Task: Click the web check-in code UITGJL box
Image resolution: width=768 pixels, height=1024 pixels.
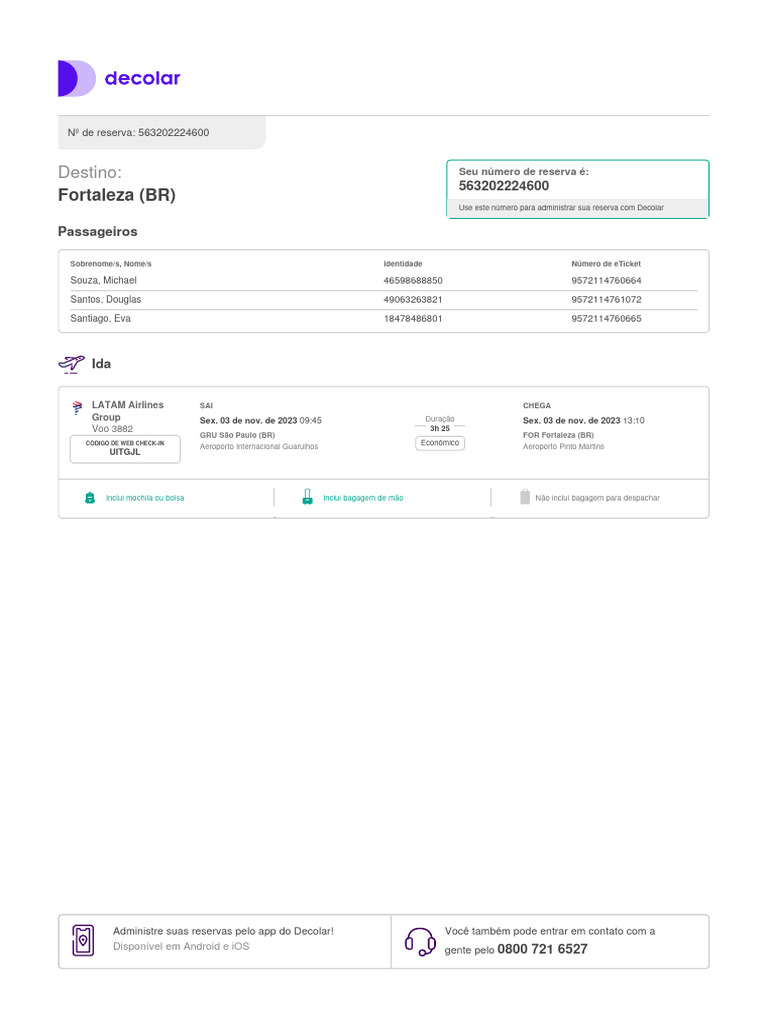Action: [125, 449]
